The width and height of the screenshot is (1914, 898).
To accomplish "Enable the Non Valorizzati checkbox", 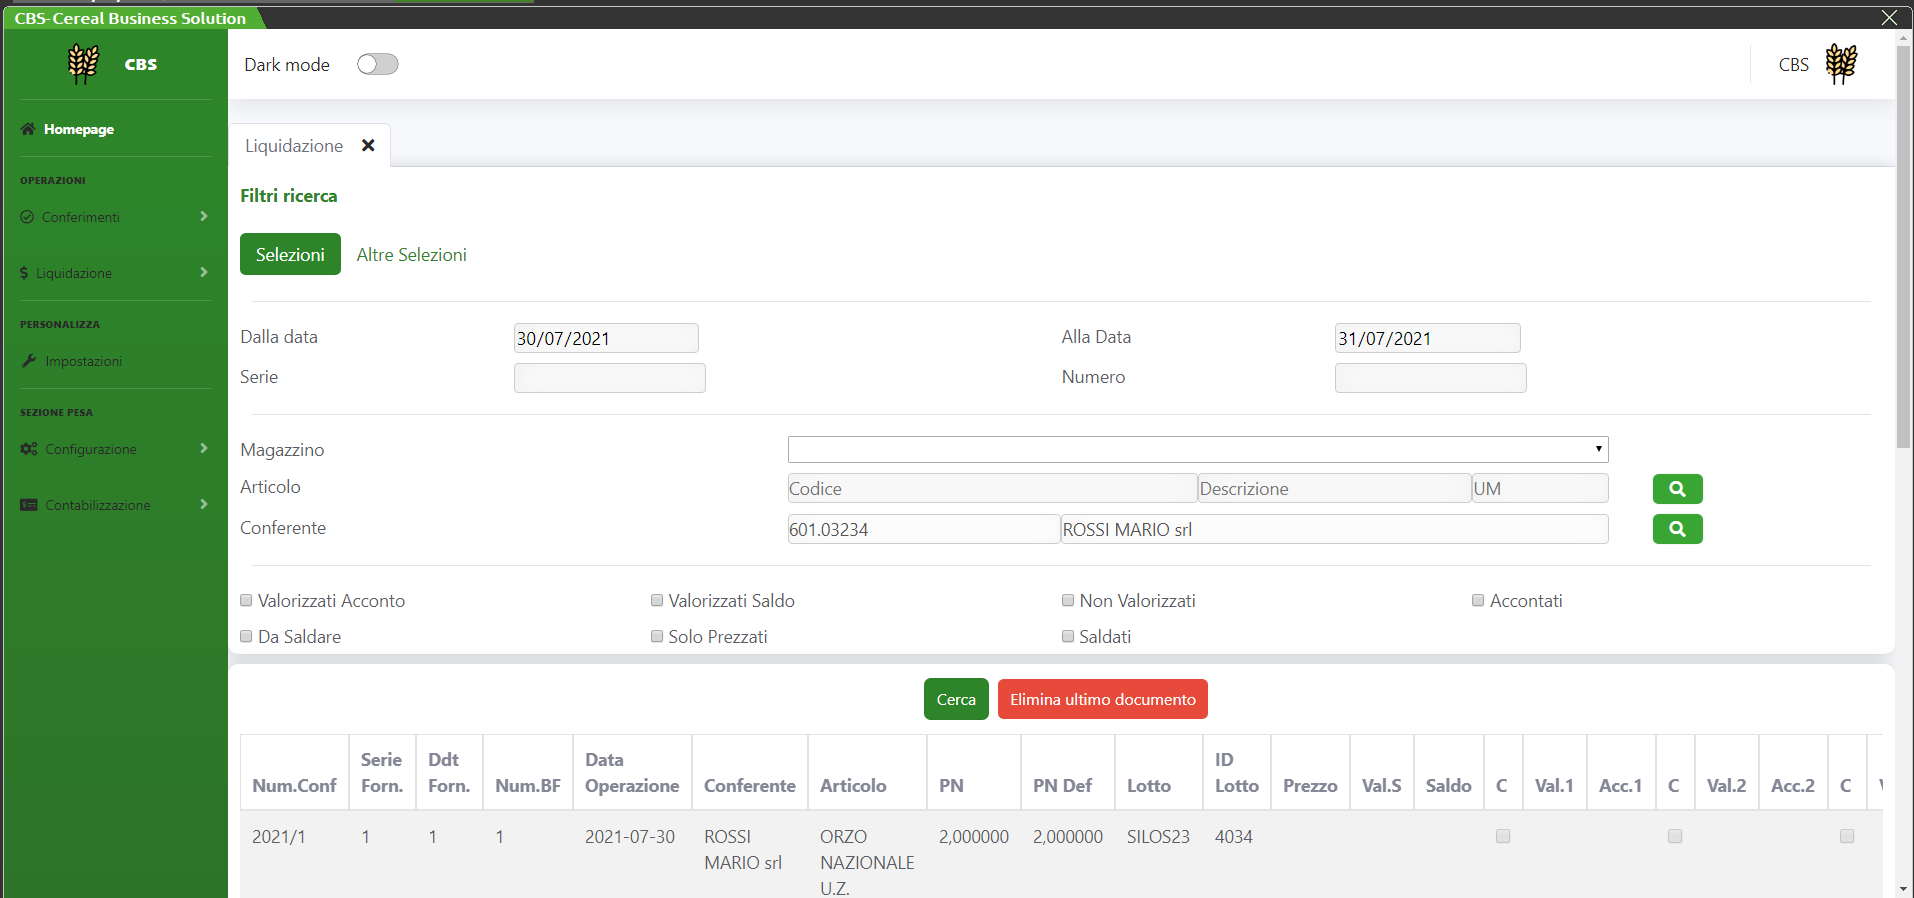I will pos(1068,601).
